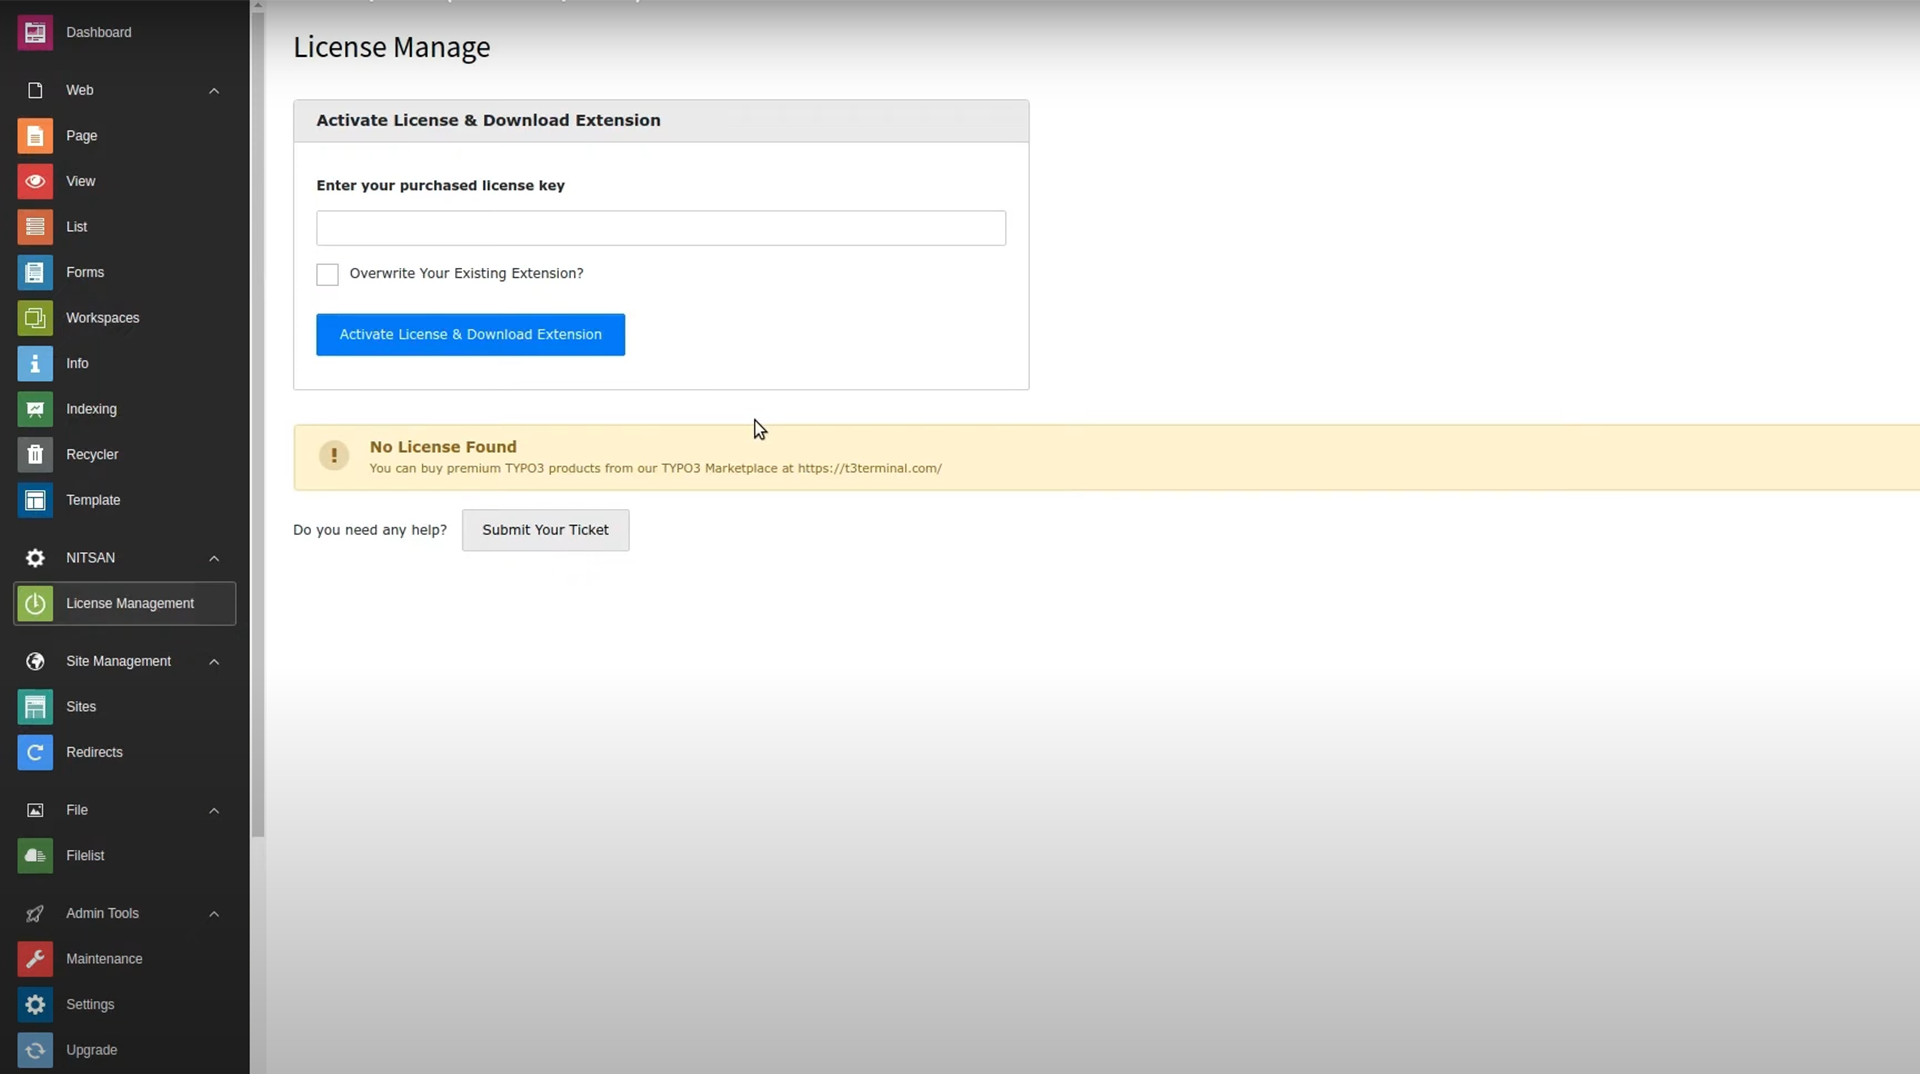Open the Redirects module icon
1920x1074 pixels.
(x=35, y=753)
